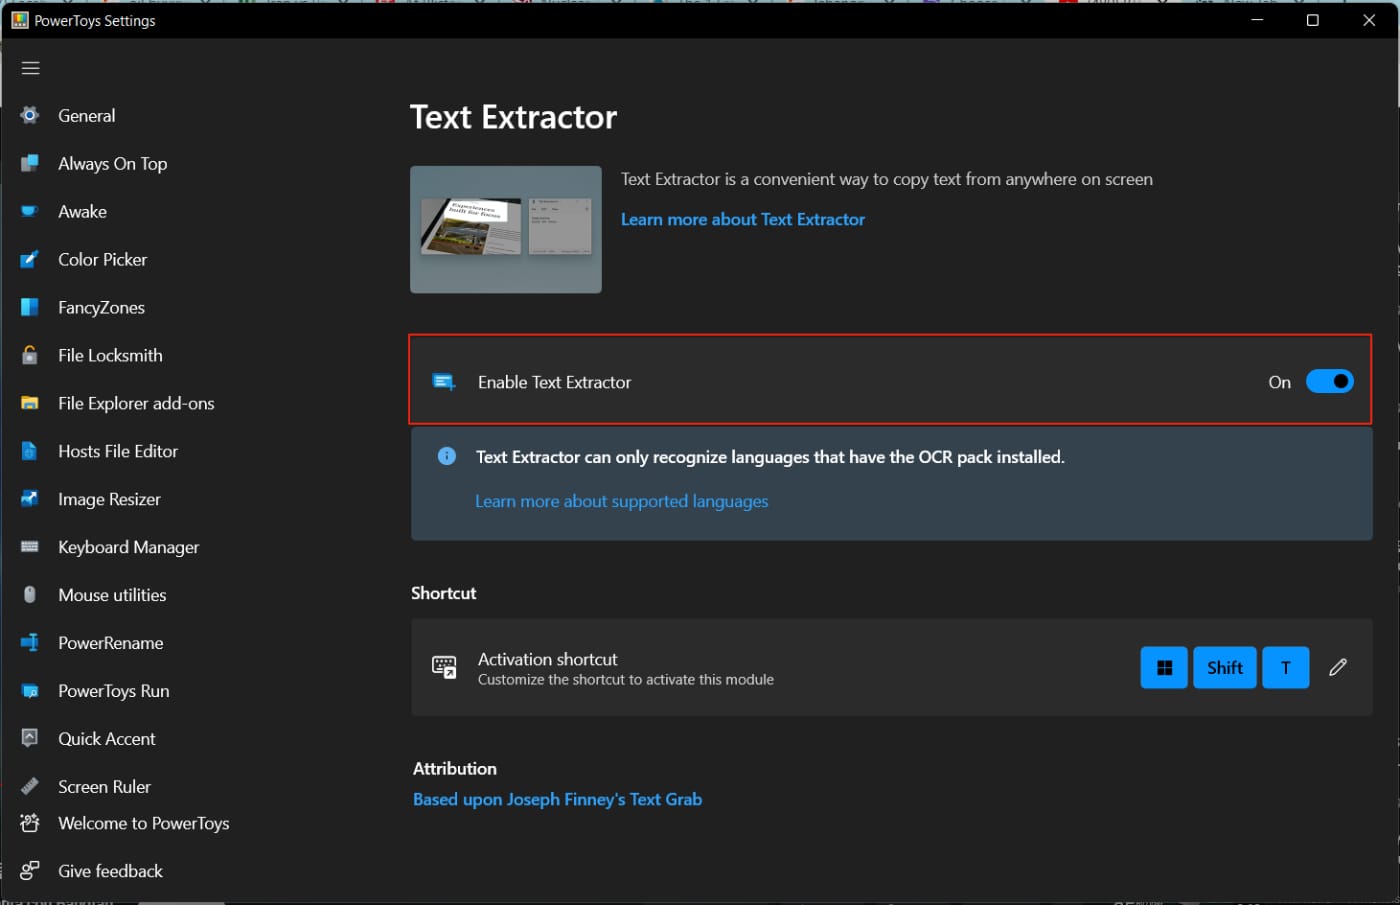Edit activation shortcut with pencil icon
Image resolution: width=1400 pixels, height=905 pixels.
point(1338,667)
